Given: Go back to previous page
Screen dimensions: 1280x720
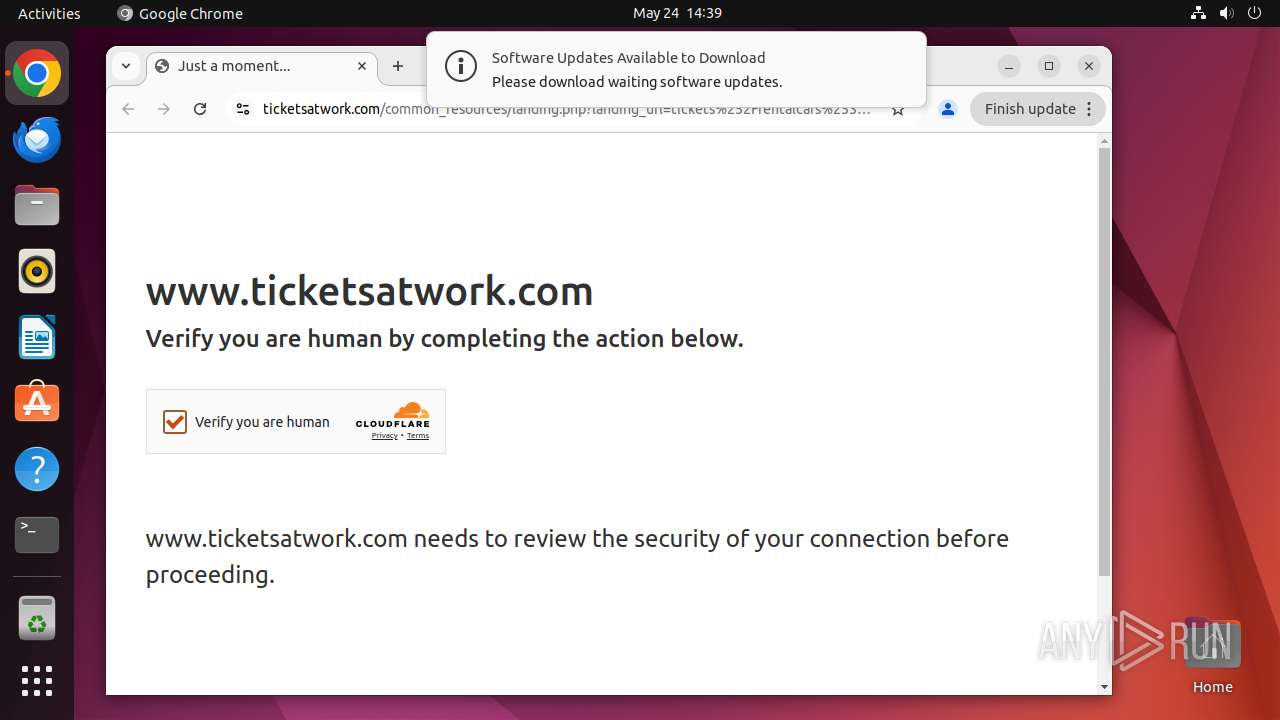Looking at the screenshot, I should (128, 109).
